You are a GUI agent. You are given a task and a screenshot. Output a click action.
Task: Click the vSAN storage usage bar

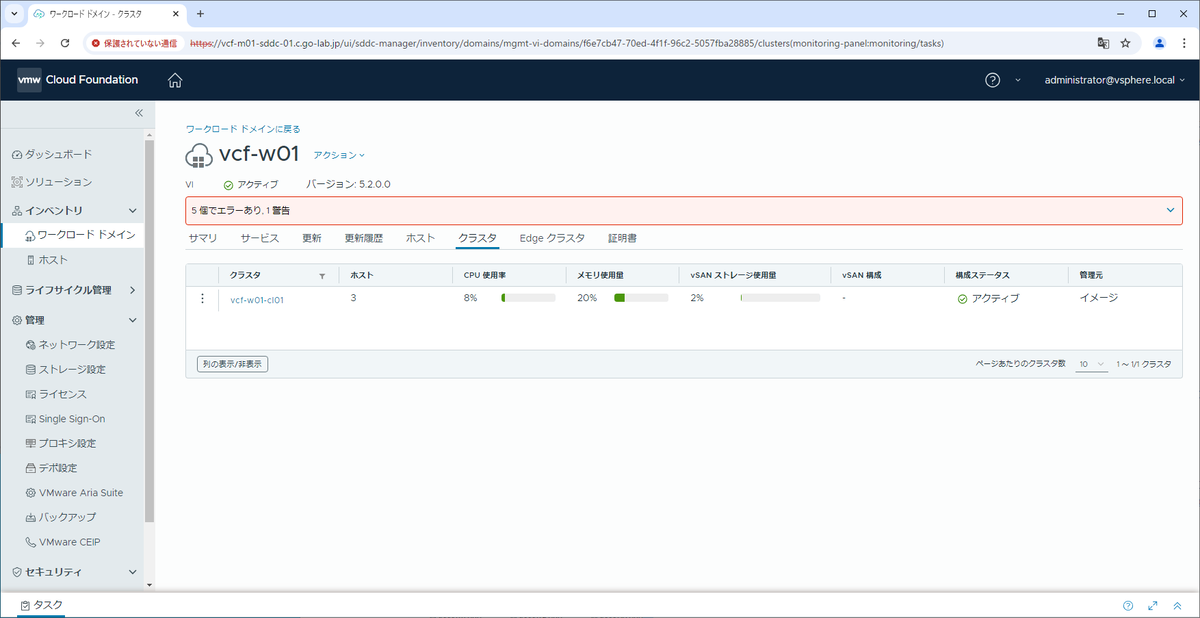780,298
